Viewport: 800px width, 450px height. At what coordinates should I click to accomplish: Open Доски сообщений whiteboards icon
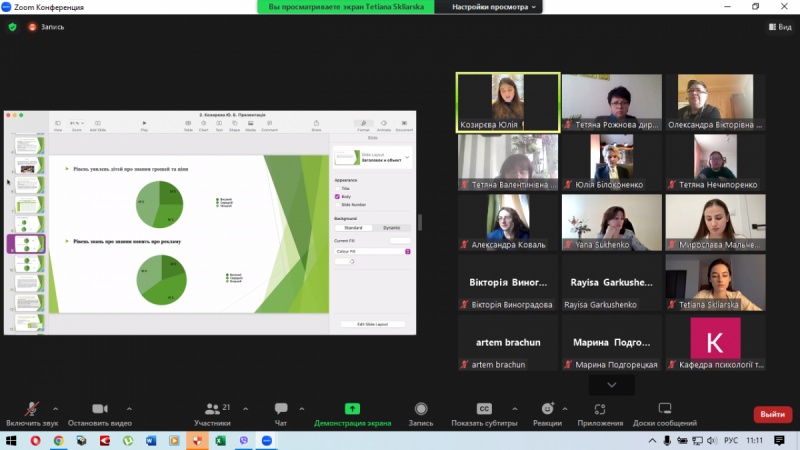[x=664, y=409]
